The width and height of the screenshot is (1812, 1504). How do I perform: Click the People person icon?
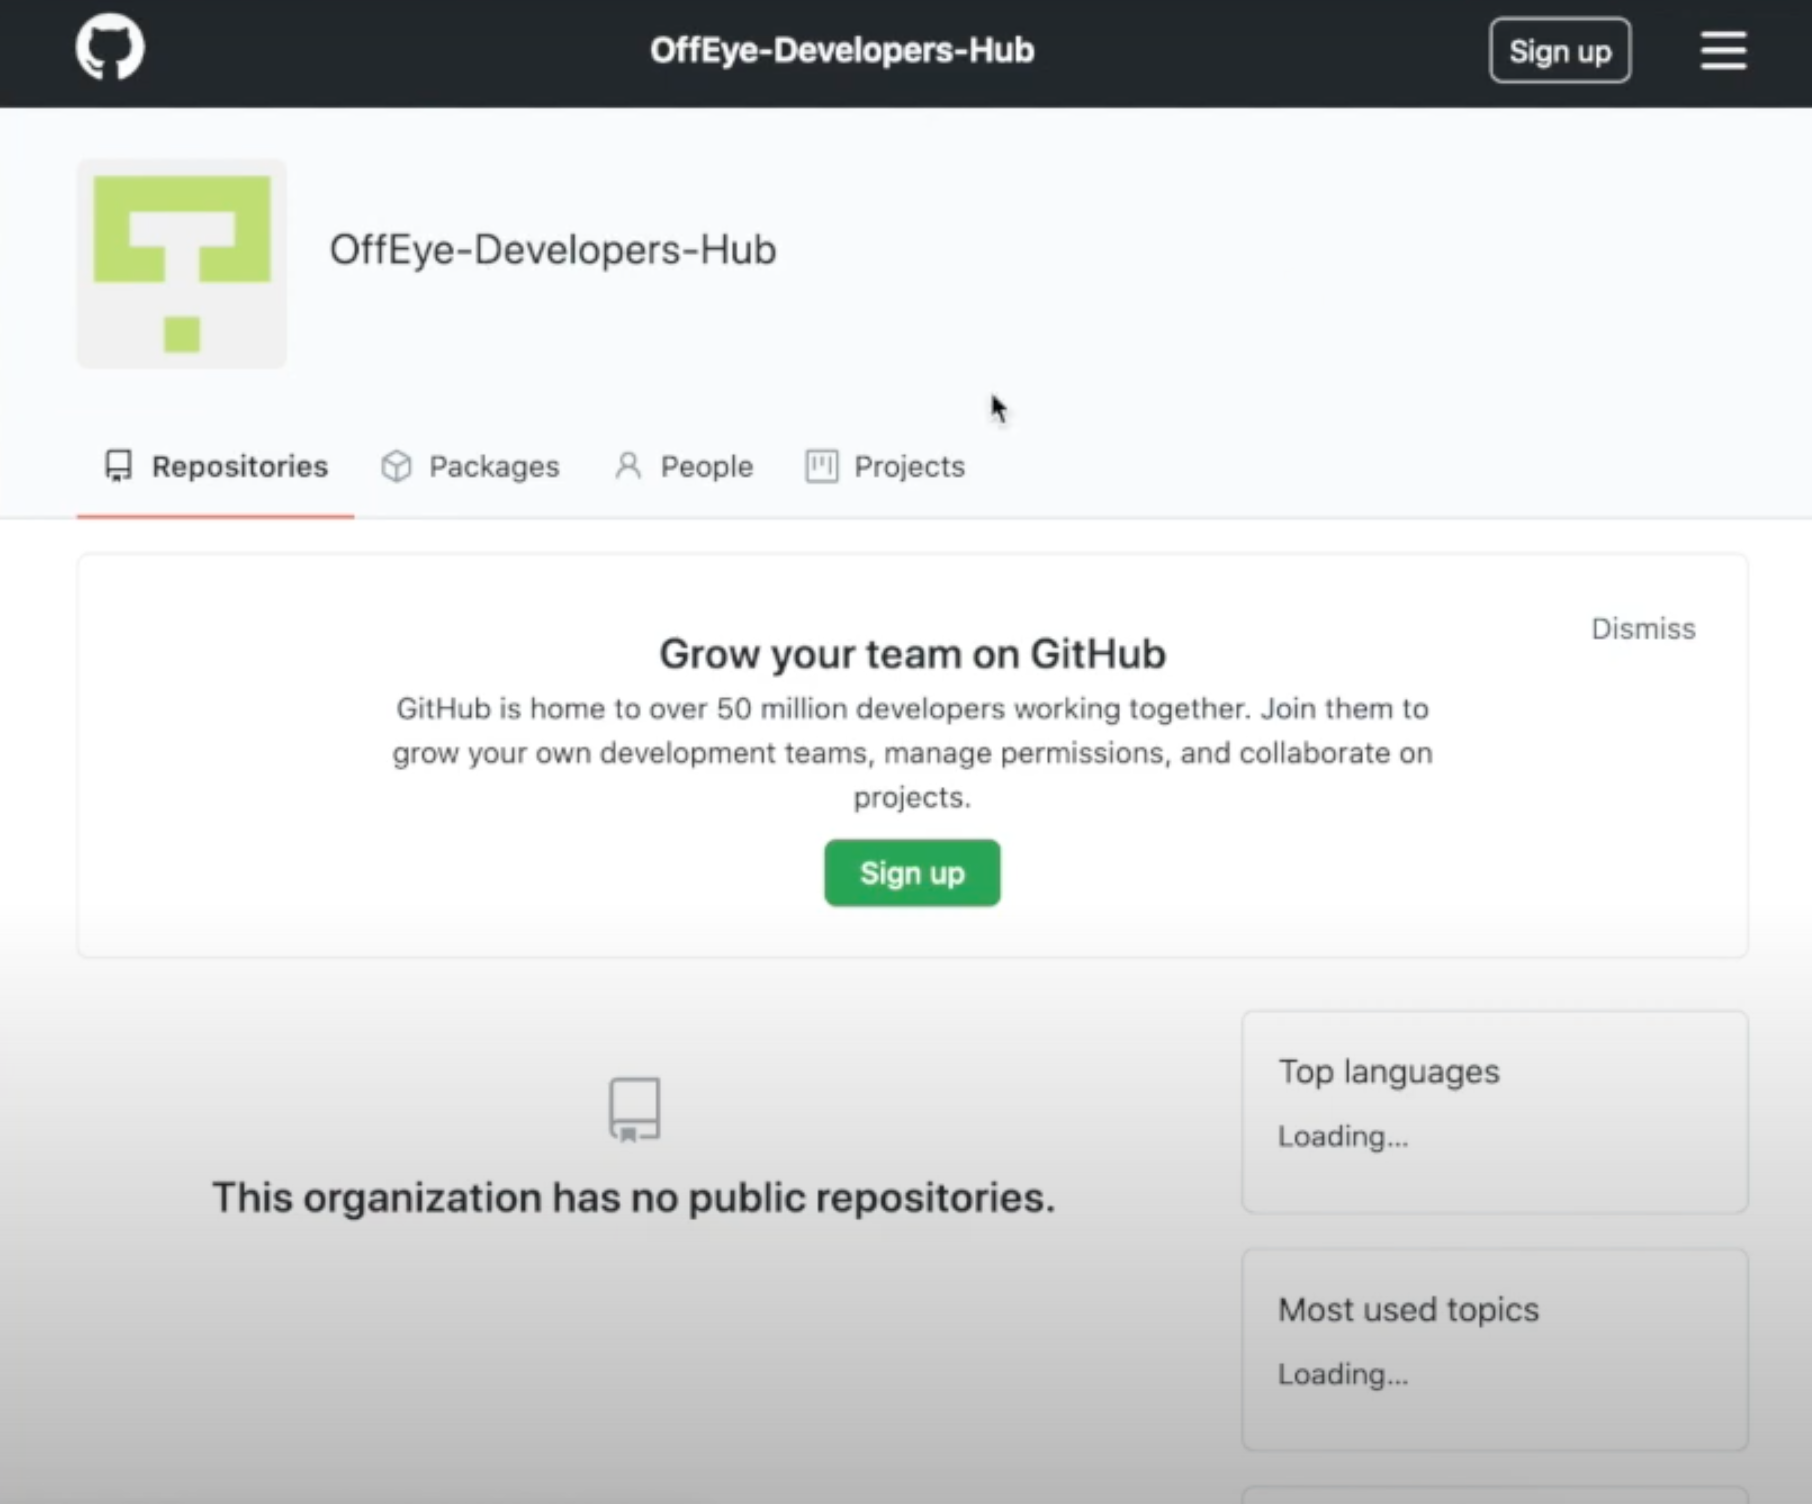click(x=628, y=466)
